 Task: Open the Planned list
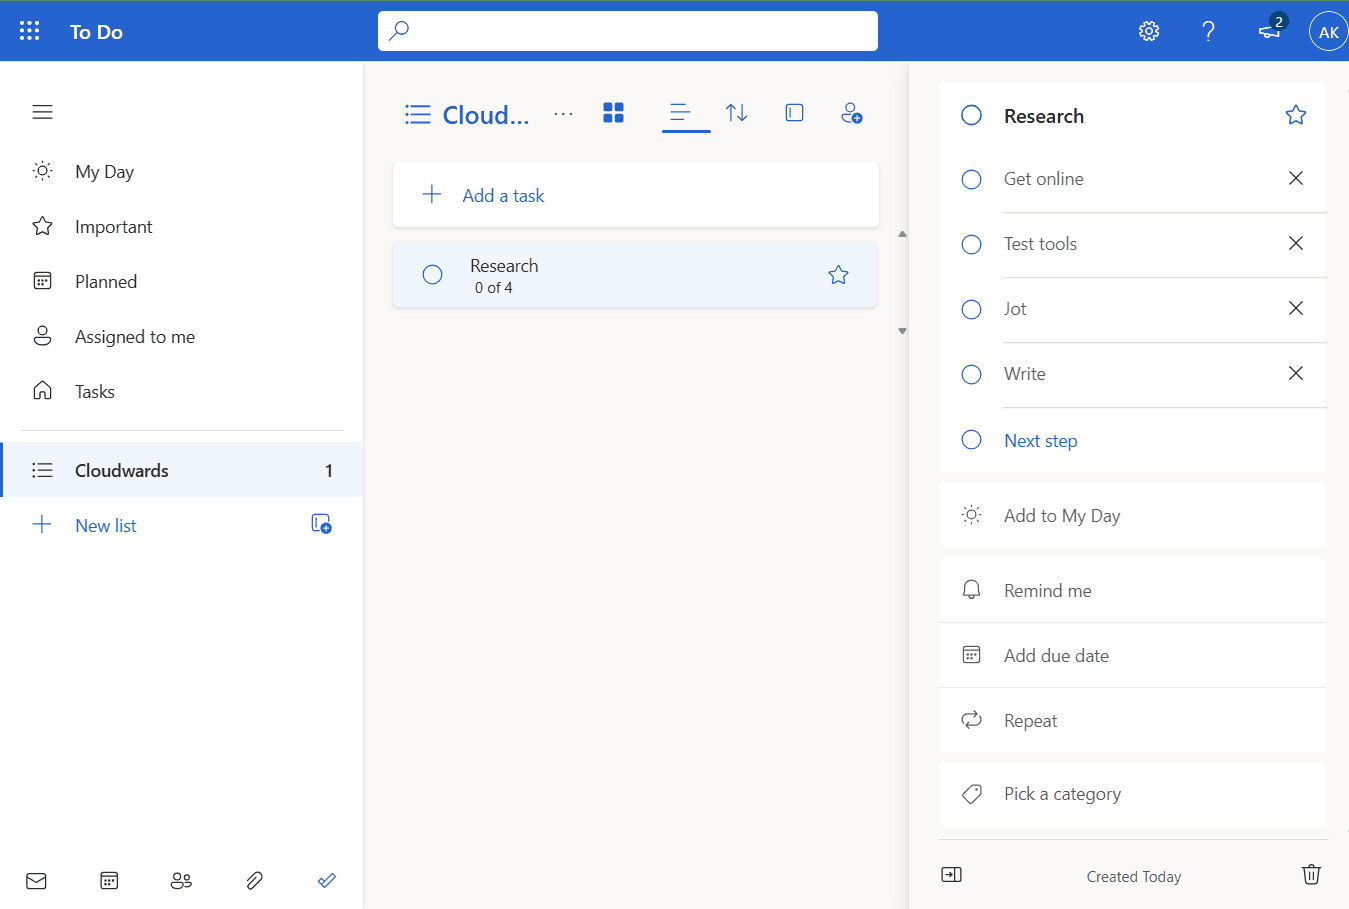(x=105, y=282)
